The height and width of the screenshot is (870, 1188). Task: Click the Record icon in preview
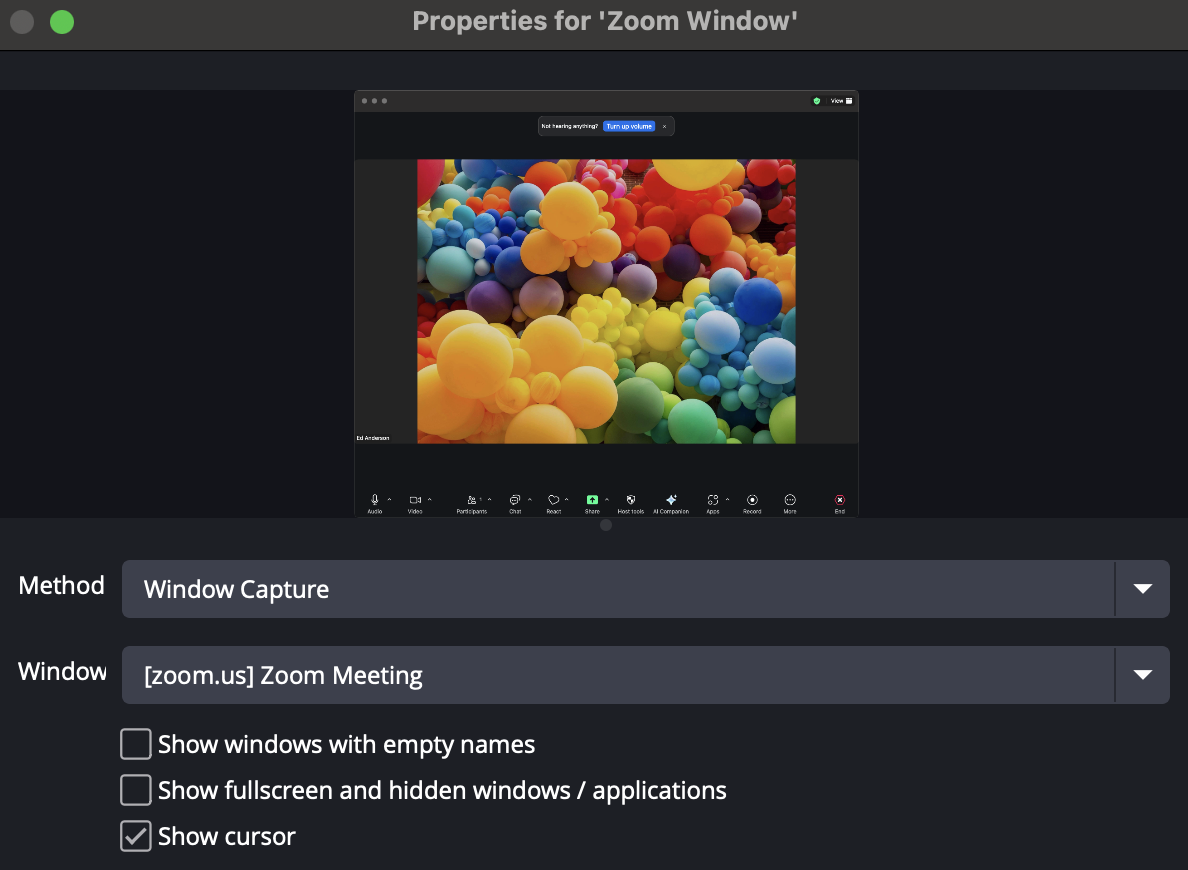click(x=752, y=499)
